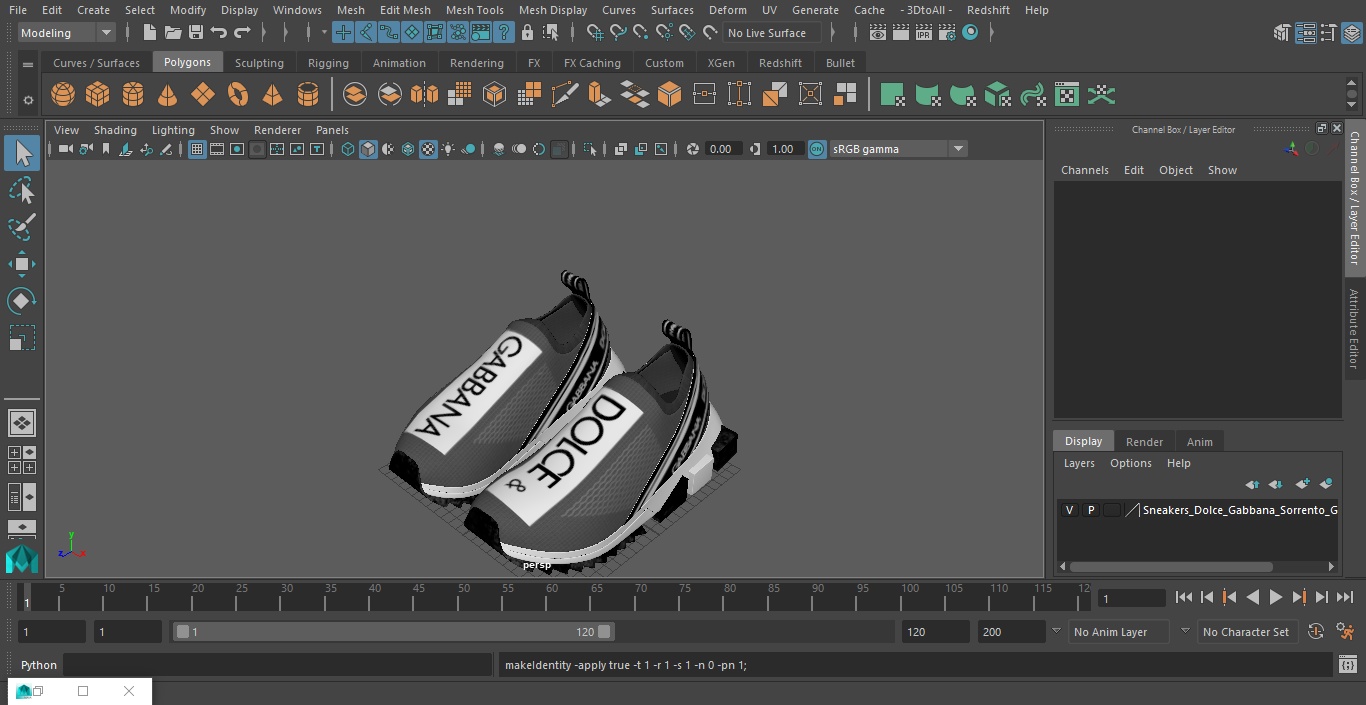The image size is (1366, 705).
Task: Activate the Rotate tool in toolbox
Action: (x=22, y=301)
